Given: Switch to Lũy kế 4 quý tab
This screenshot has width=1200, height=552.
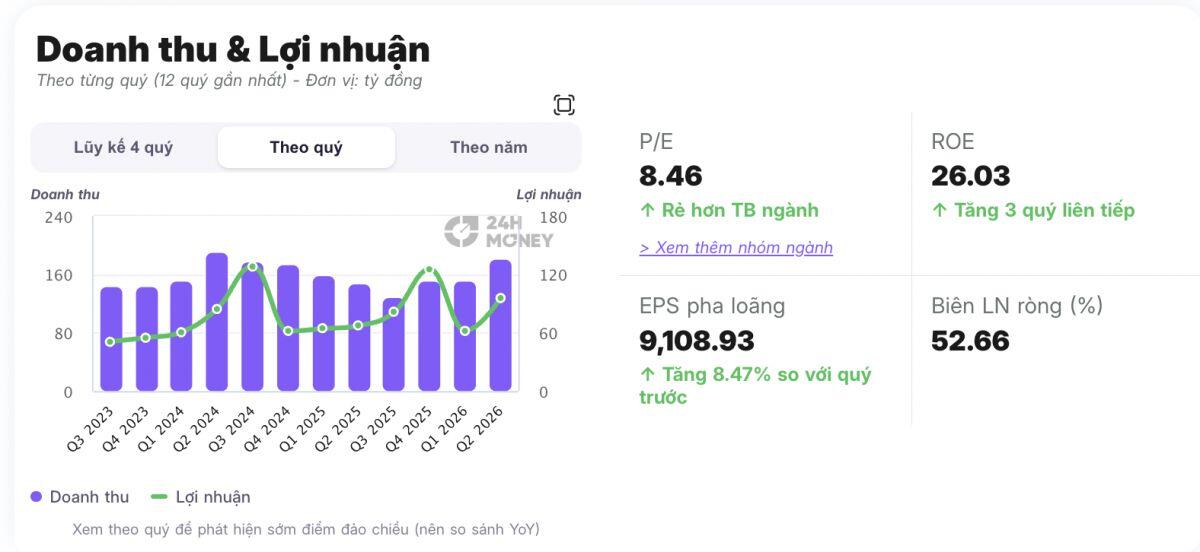Looking at the screenshot, I should [x=123, y=147].
